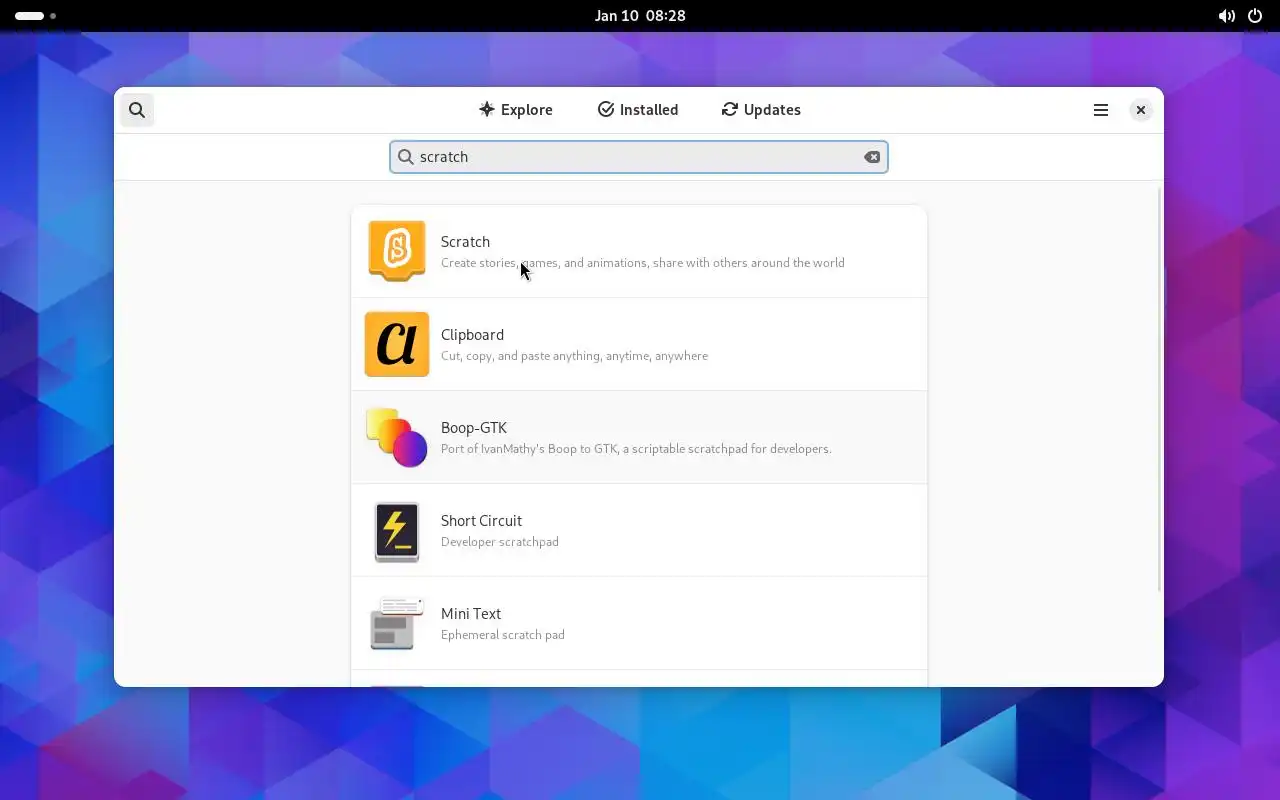
Task: Click 'Cut, copy, and paste anything' description
Action: [x=574, y=356]
